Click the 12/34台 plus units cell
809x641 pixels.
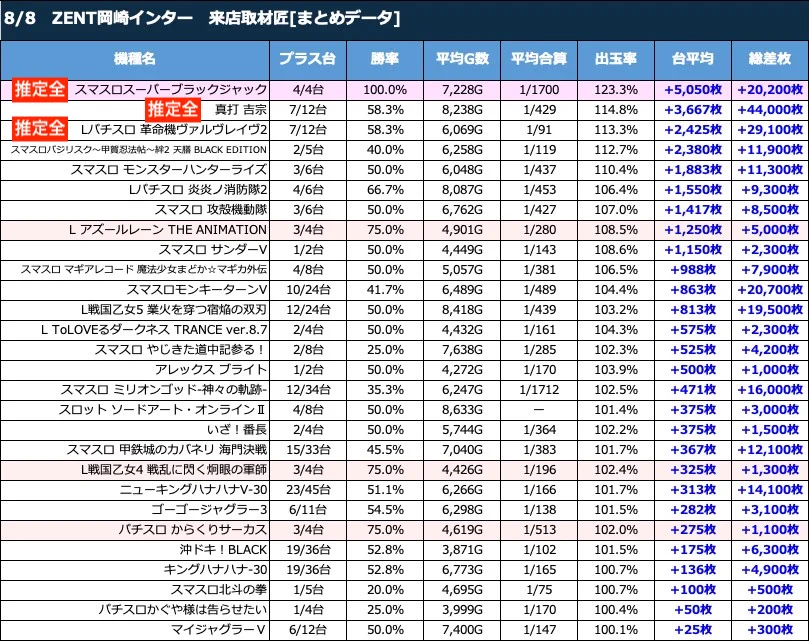[308, 390]
